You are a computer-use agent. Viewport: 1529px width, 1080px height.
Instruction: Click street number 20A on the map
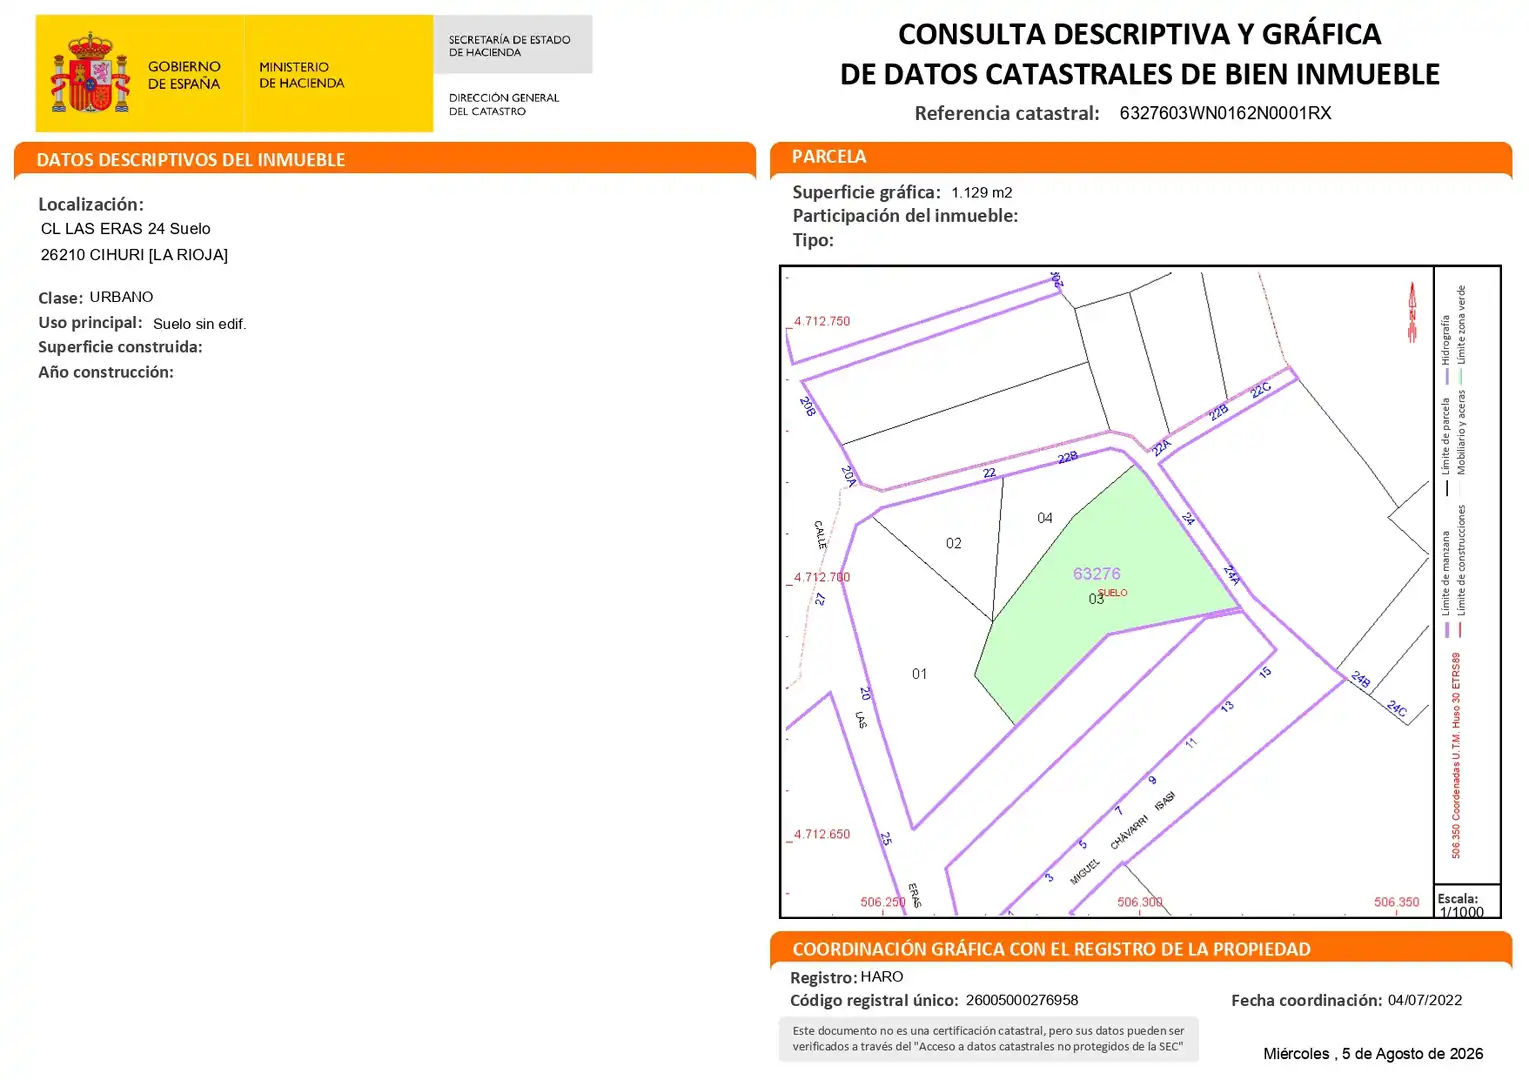click(848, 476)
